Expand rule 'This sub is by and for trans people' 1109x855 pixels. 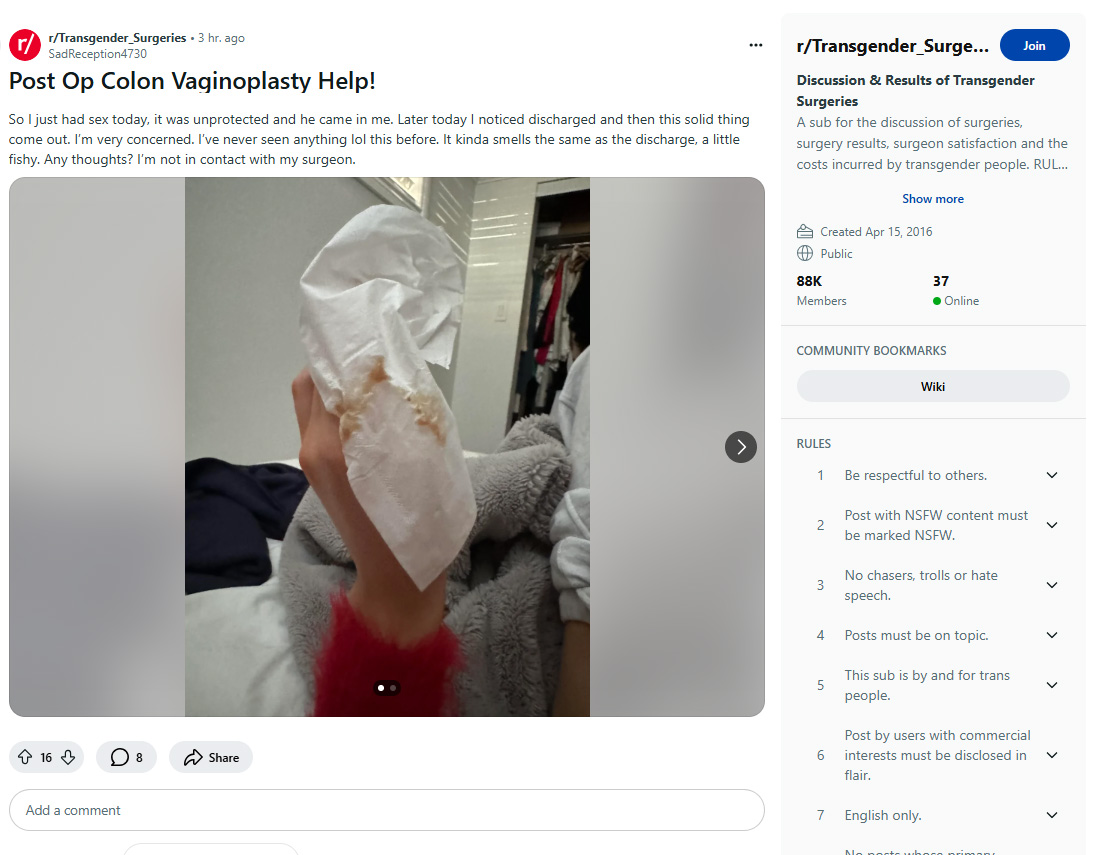click(1052, 685)
